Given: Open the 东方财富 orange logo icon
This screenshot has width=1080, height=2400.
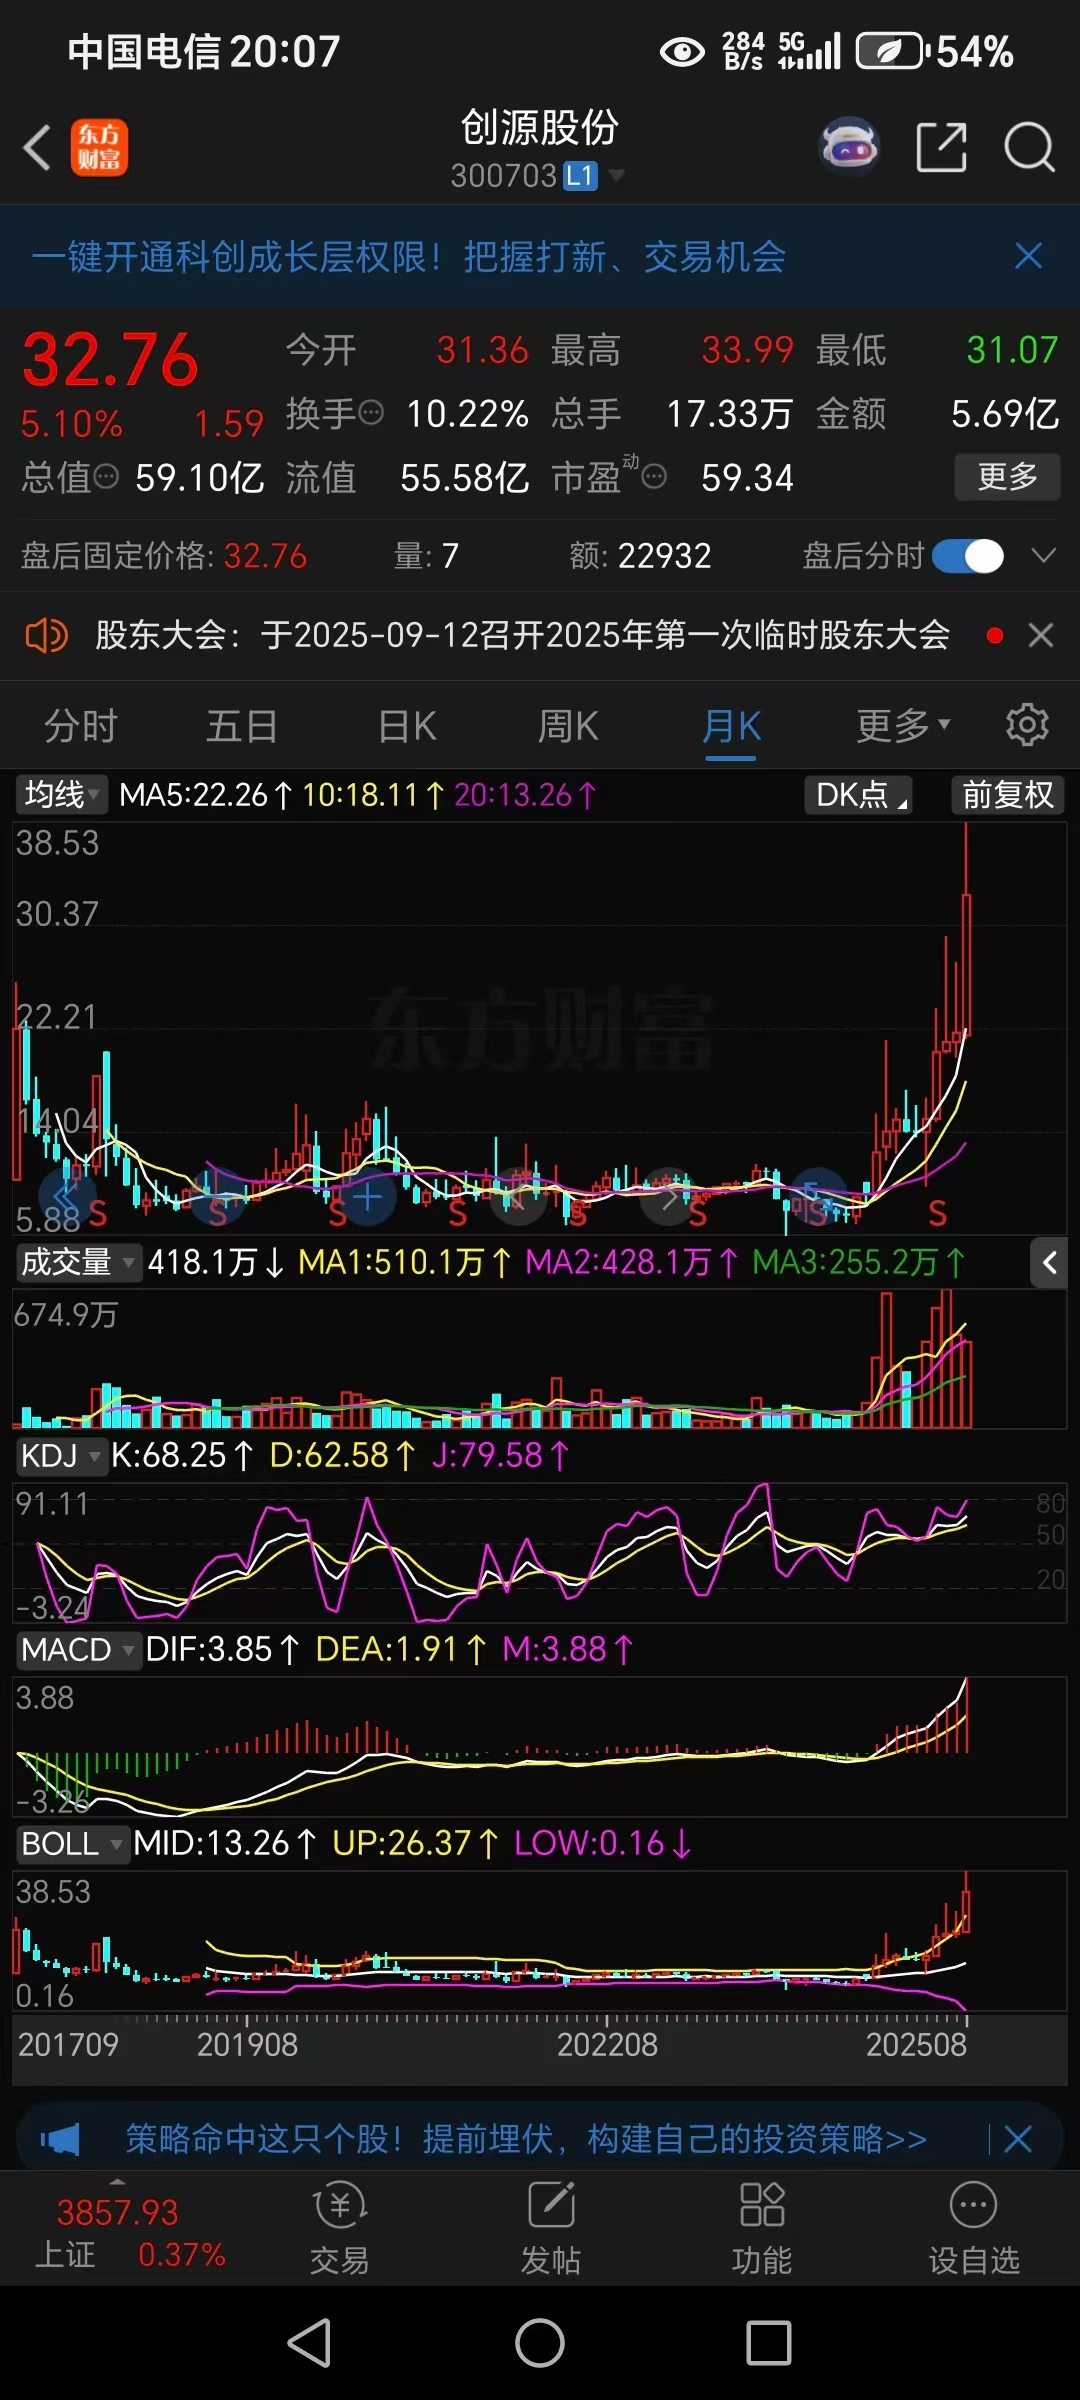Looking at the screenshot, I should (x=99, y=148).
